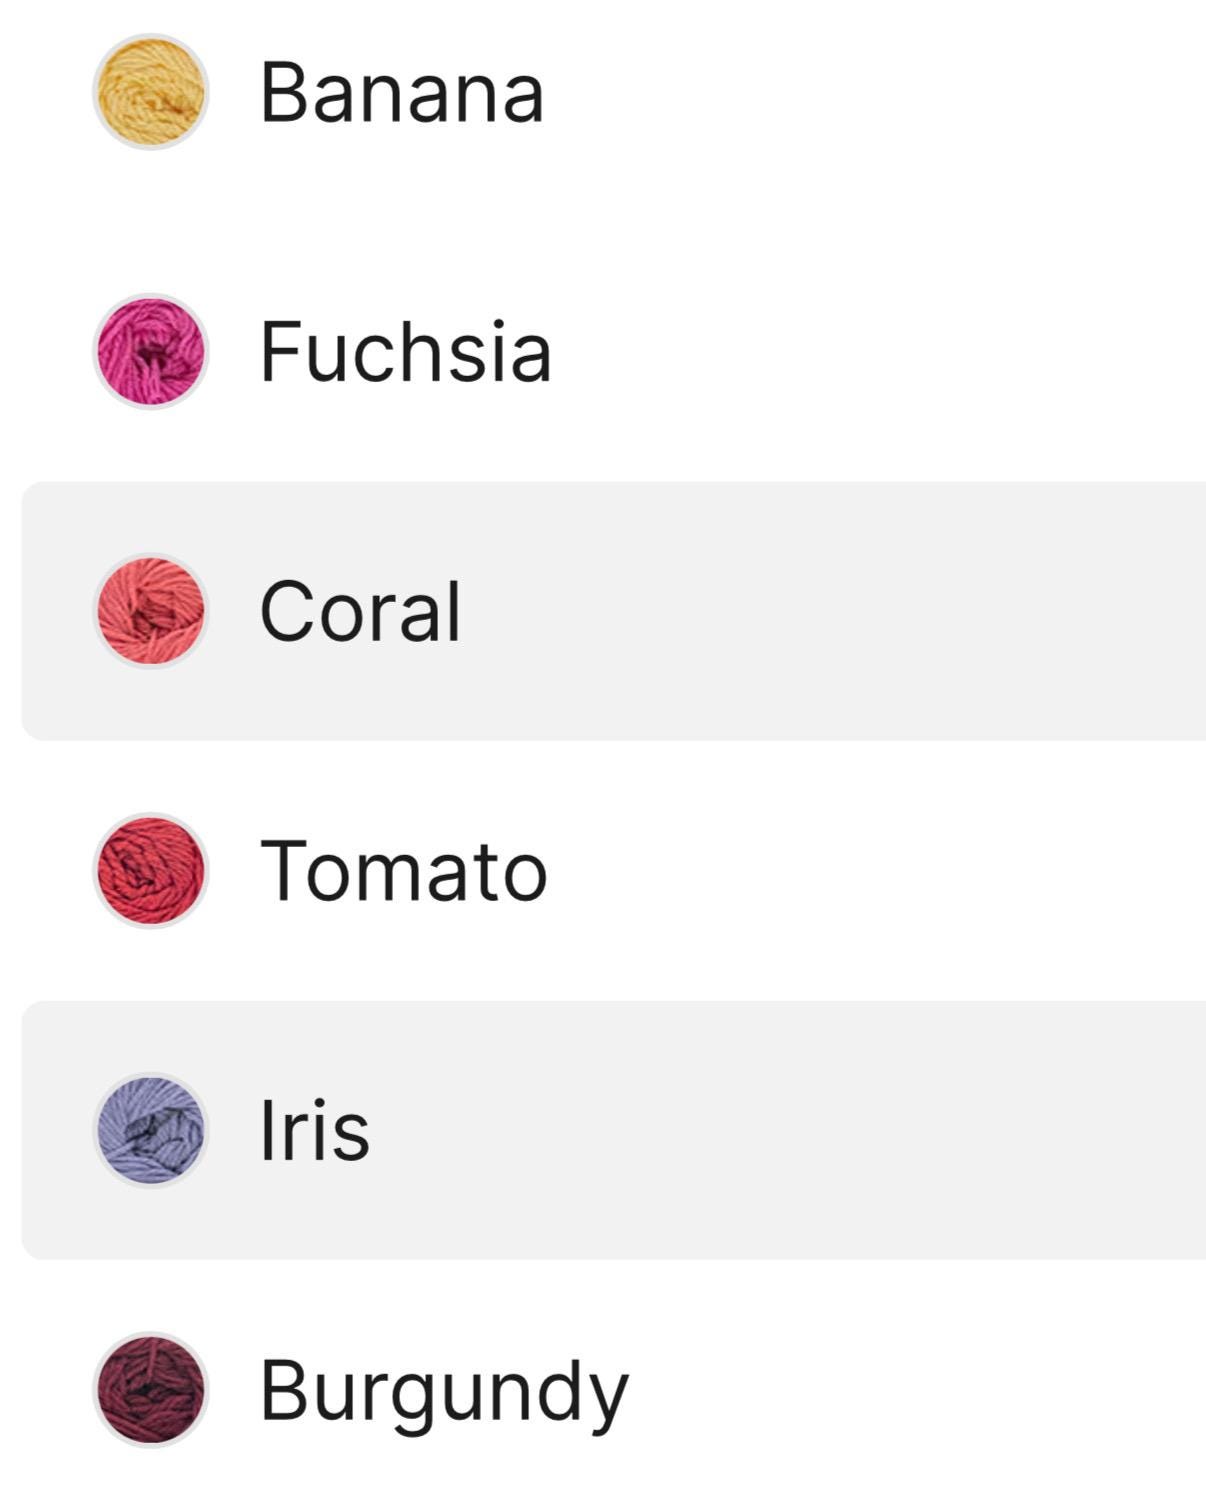Click the yellow Banana yarn swatch
1206x1495 pixels.
point(150,92)
